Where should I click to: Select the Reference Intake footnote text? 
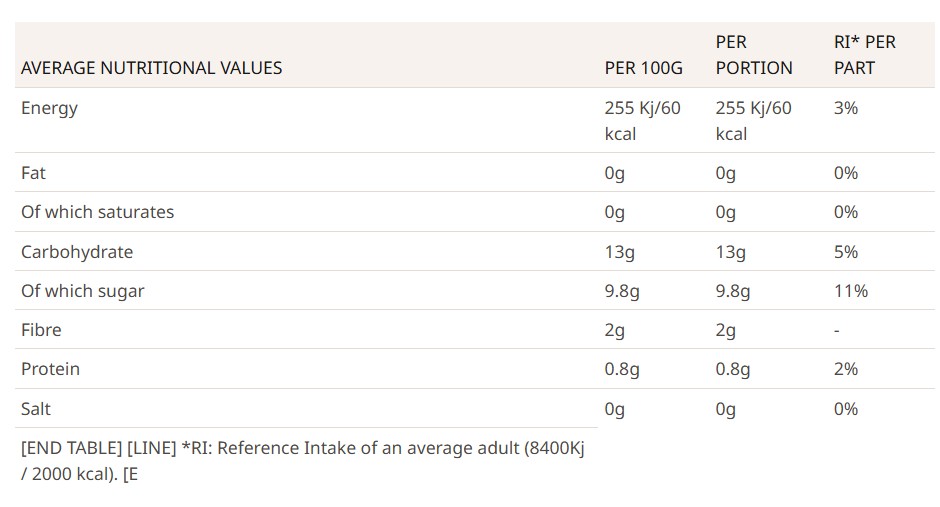303,461
